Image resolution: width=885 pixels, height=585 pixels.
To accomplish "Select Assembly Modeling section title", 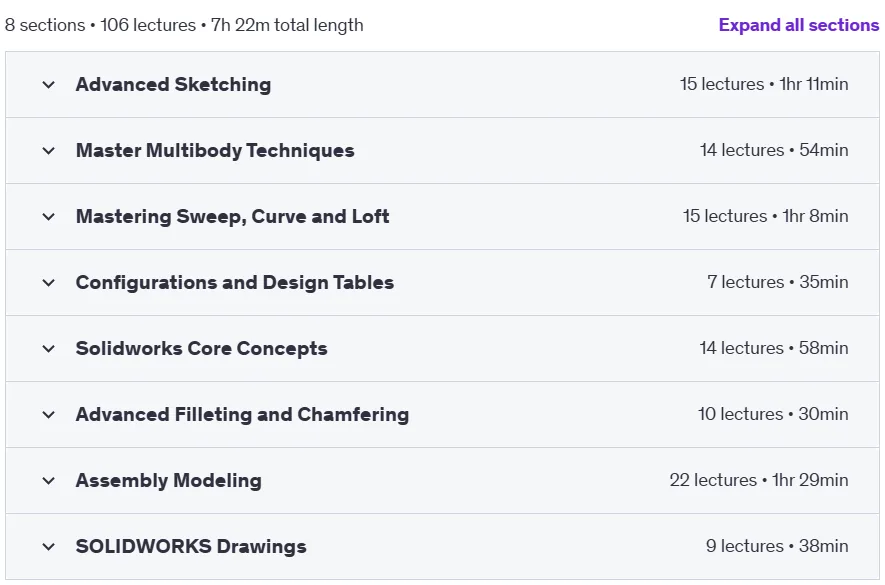I will (169, 481).
